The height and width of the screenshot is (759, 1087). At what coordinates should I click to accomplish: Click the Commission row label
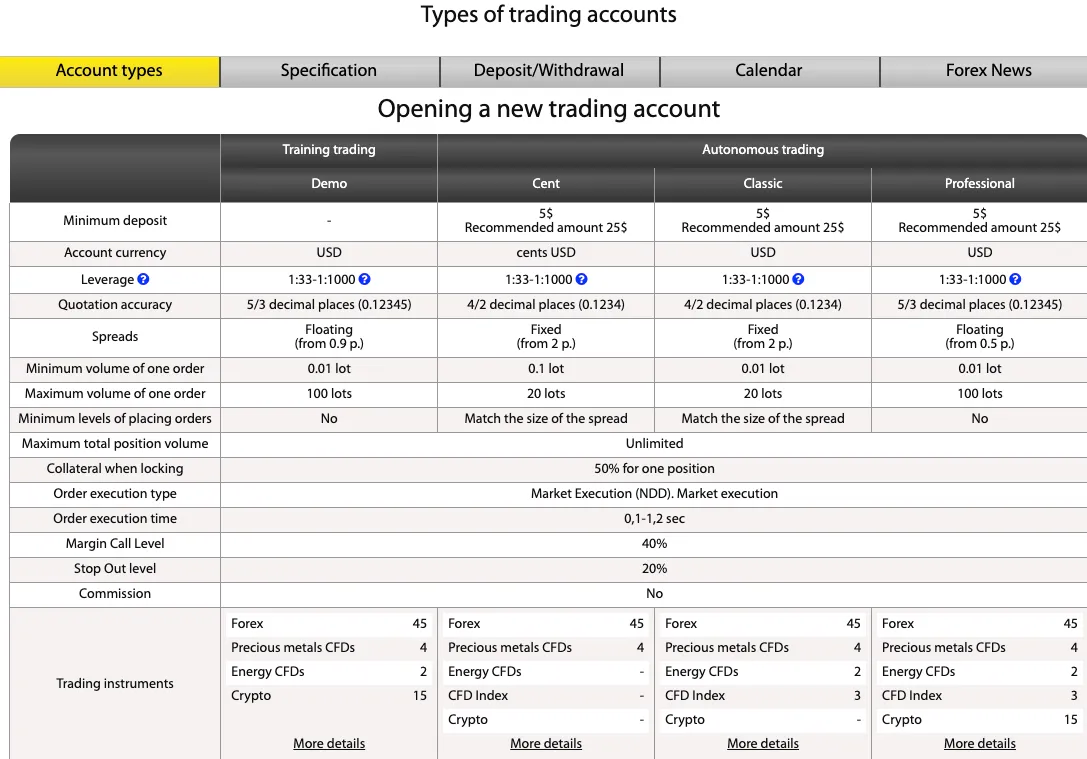[x=115, y=593]
